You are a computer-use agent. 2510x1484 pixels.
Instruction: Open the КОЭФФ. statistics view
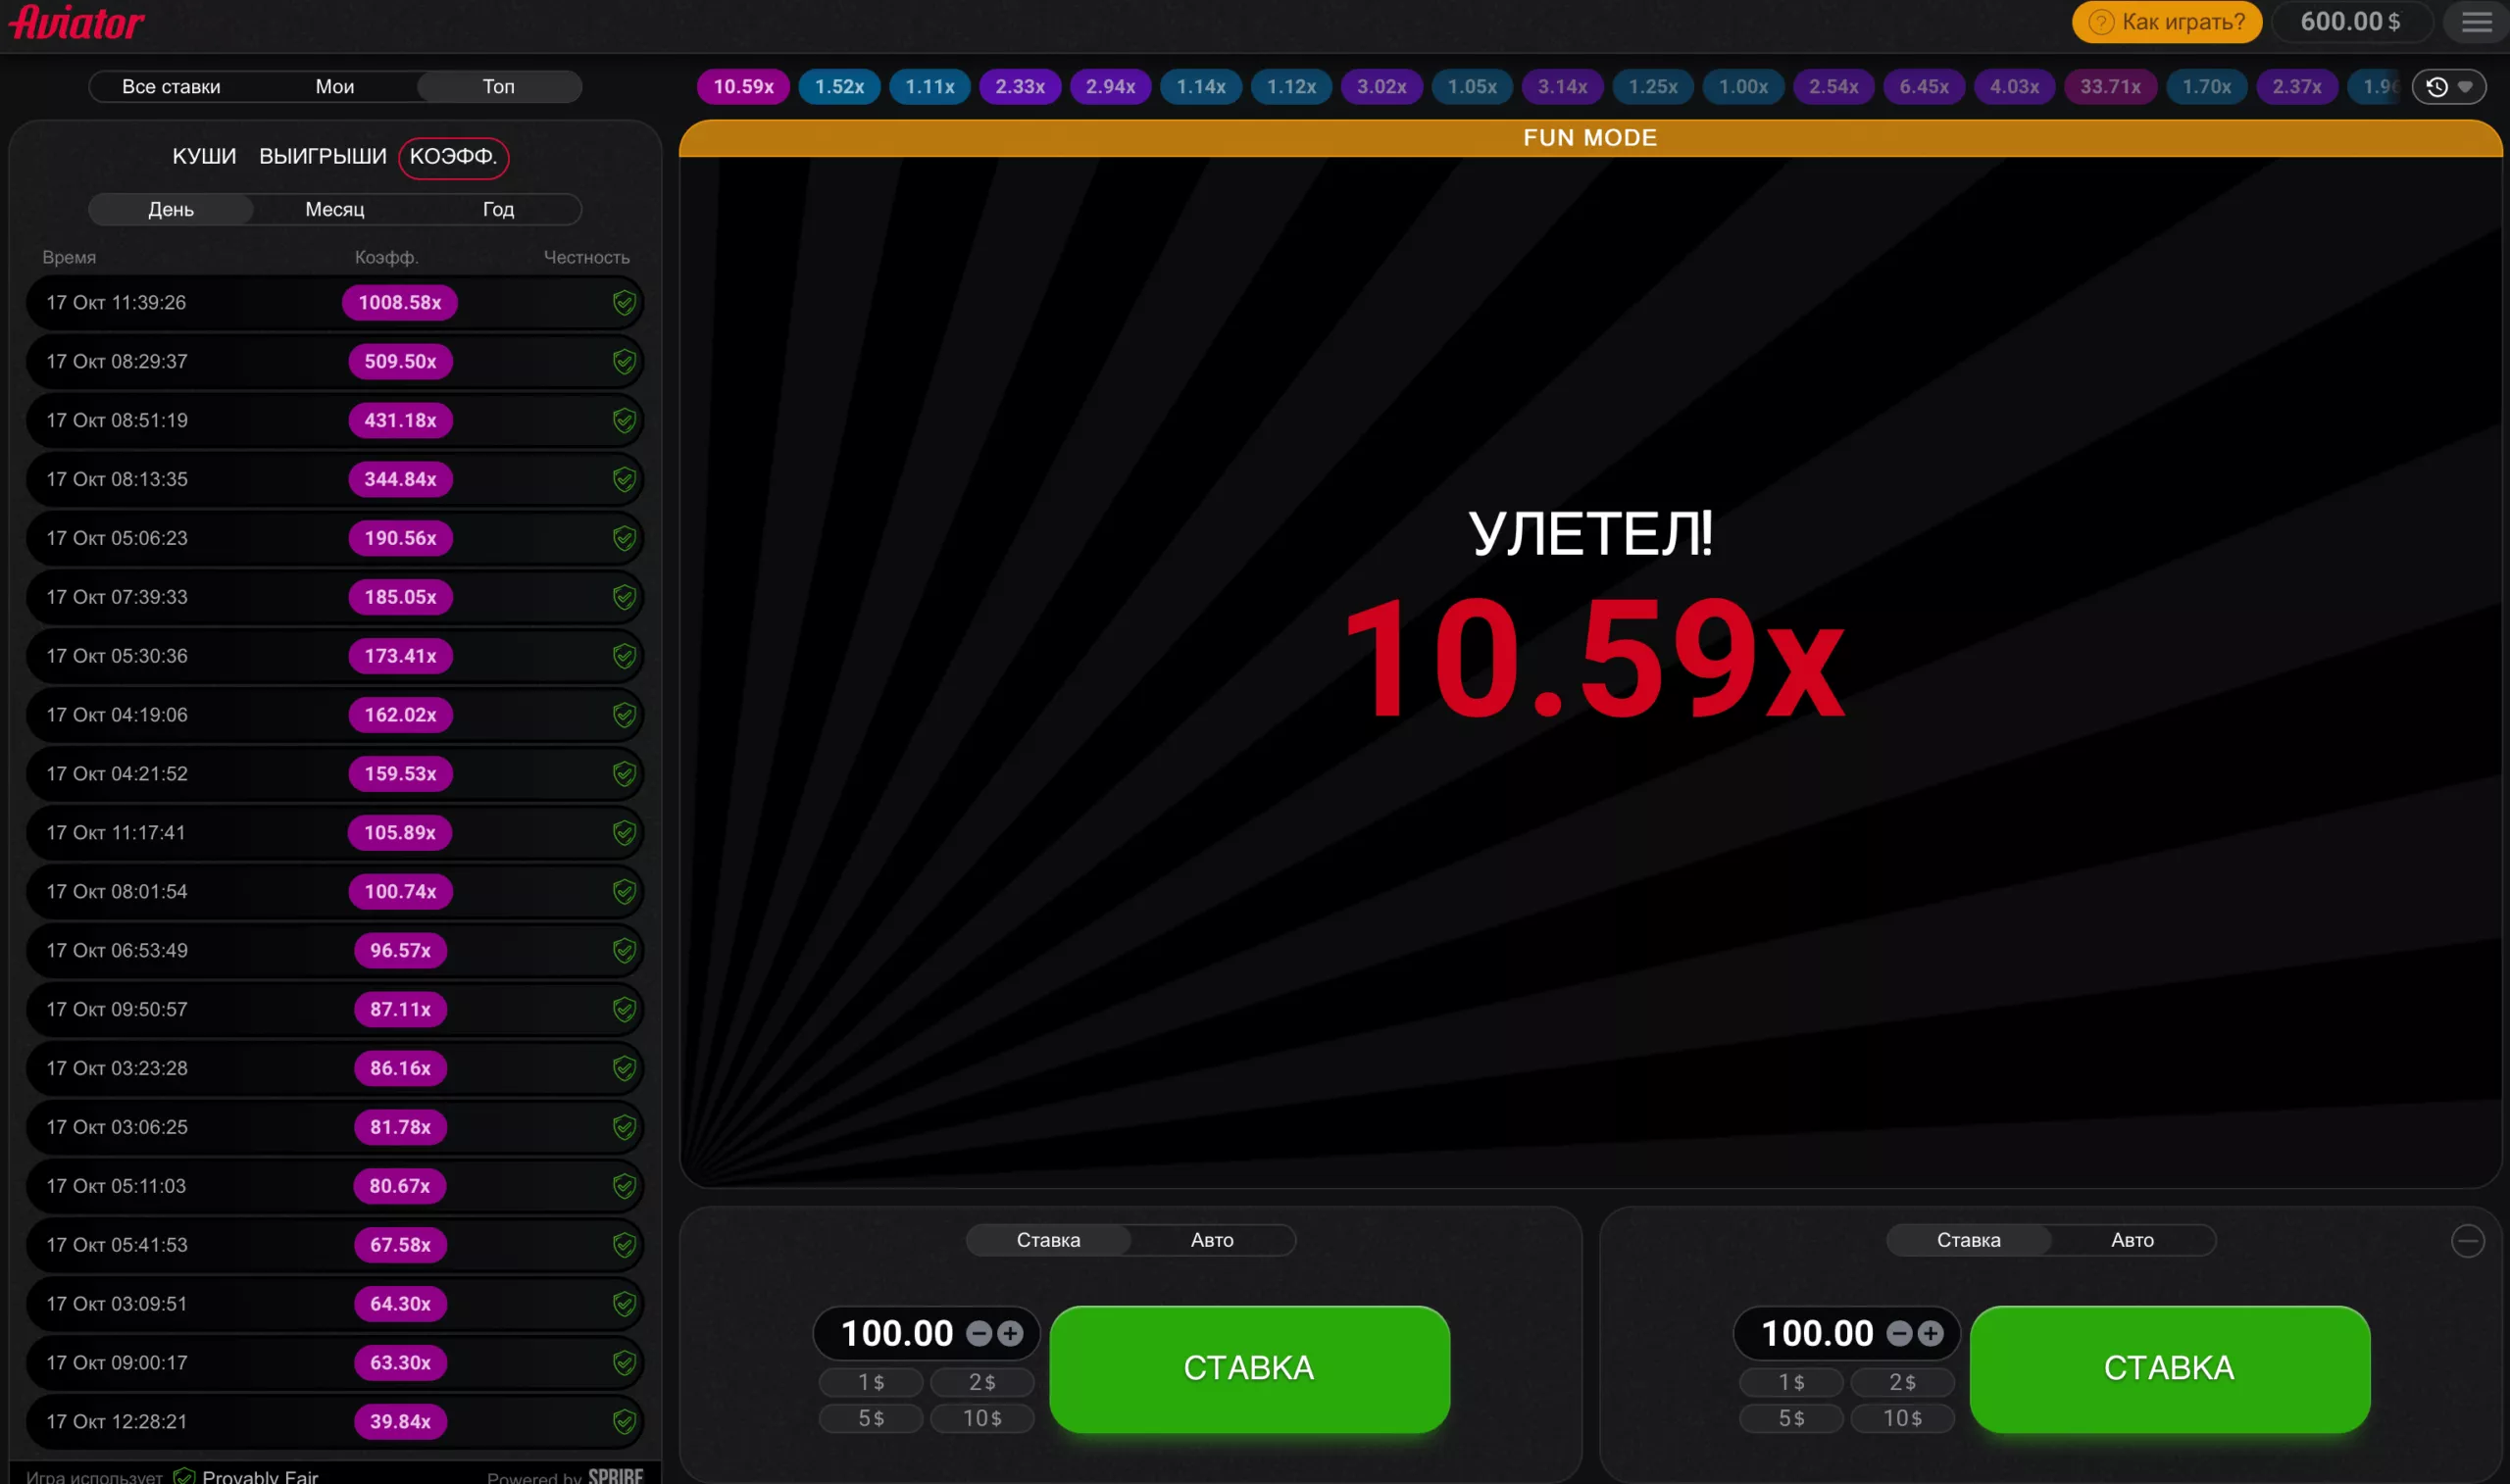click(454, 157)
